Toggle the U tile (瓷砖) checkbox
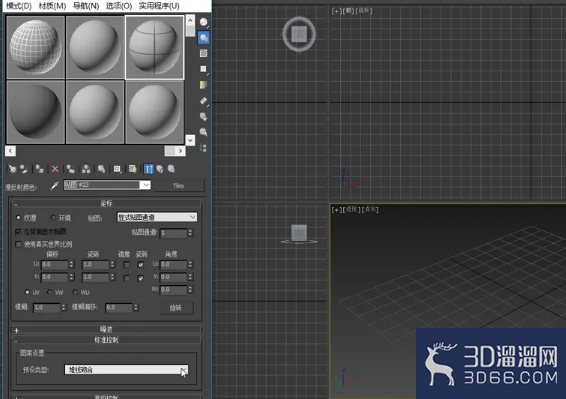The width and height of the screenshot is (566, 399). pos(141,265)
